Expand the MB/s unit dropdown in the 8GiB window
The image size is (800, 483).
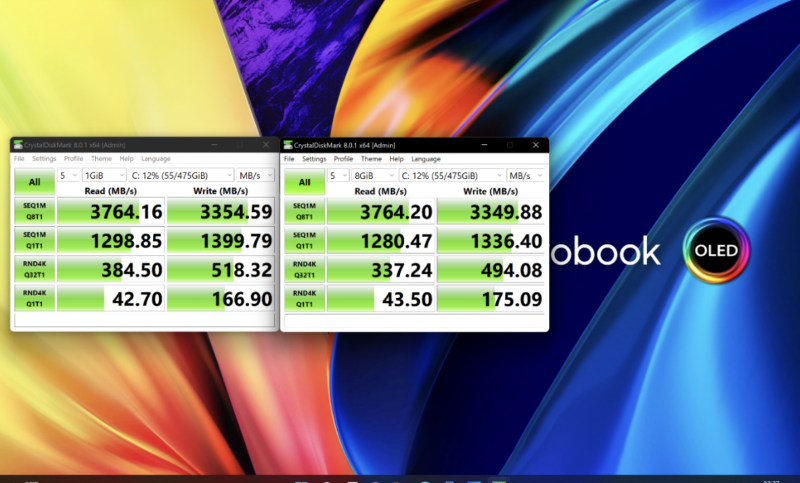(x=526, y=175)
